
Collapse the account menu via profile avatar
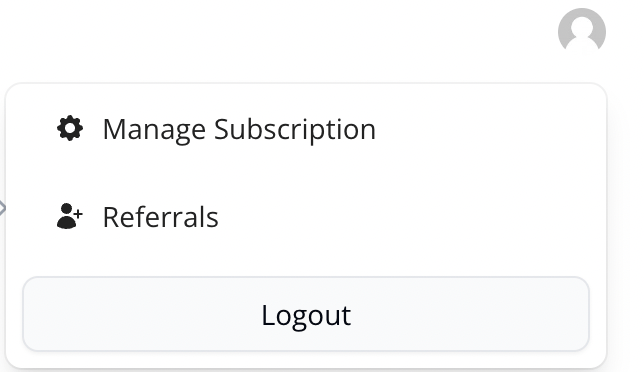pyautogui.click(x=582, y=32)
